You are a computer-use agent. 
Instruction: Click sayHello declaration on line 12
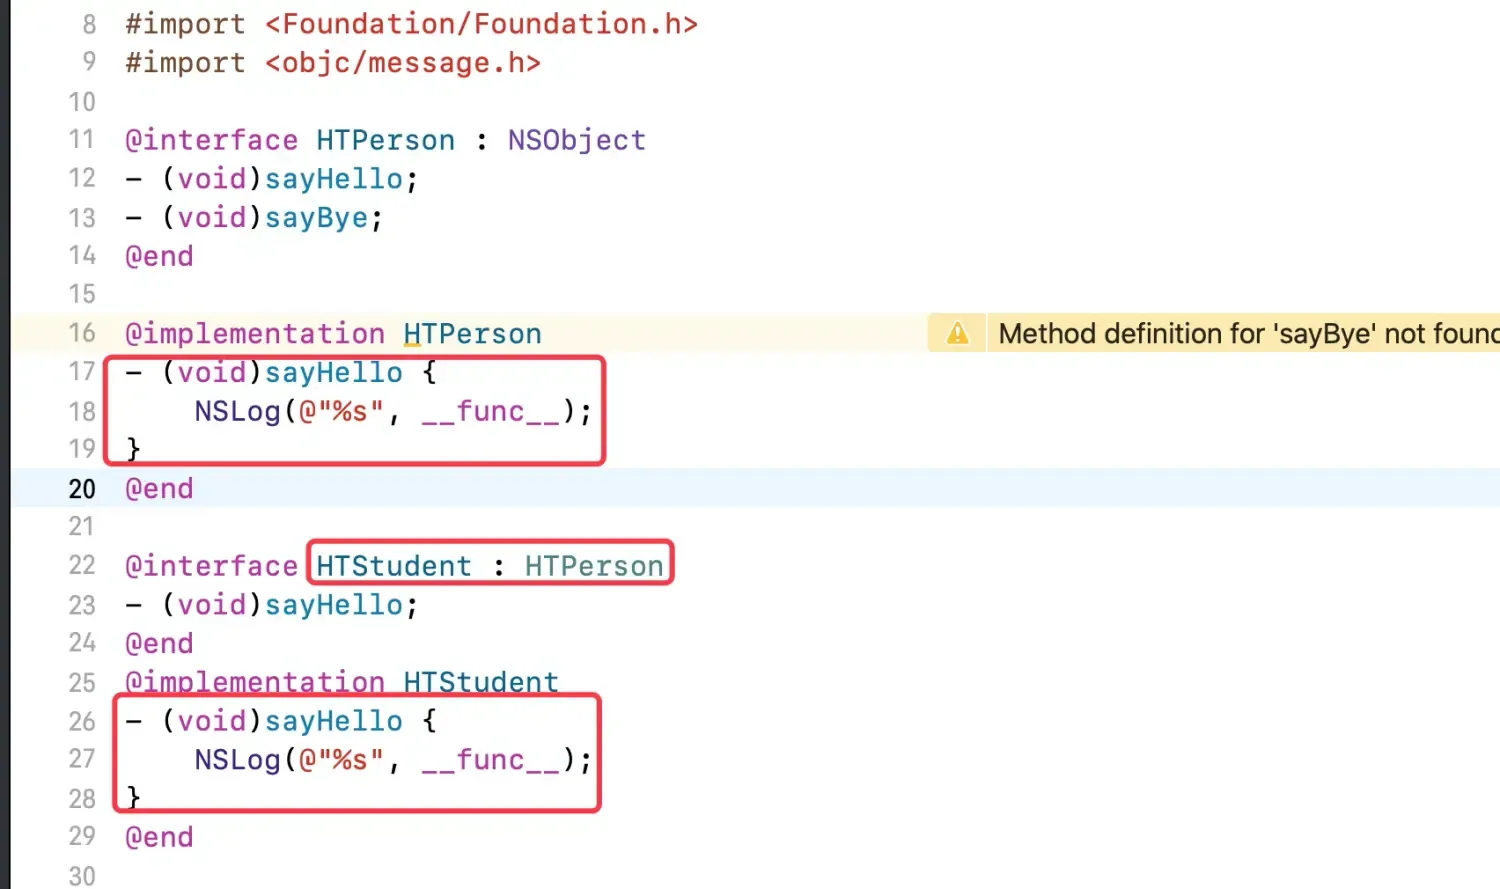[333, 179]
